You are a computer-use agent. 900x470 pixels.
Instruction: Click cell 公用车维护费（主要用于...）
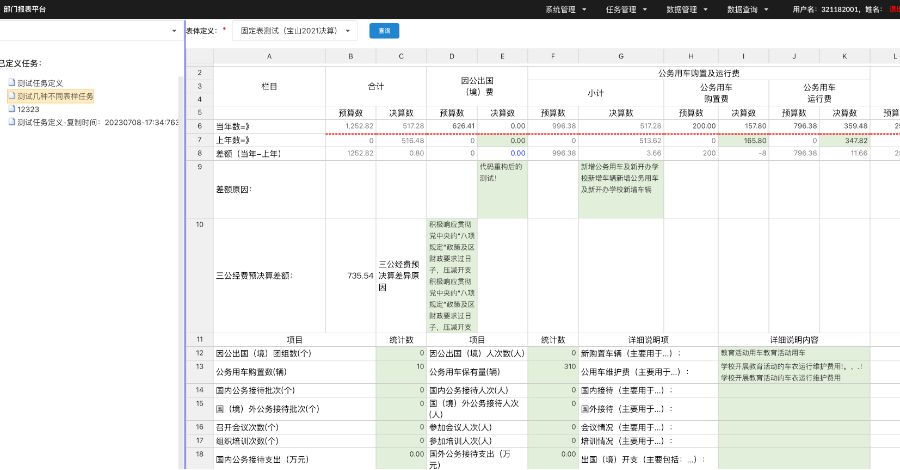tap(648, 372)
